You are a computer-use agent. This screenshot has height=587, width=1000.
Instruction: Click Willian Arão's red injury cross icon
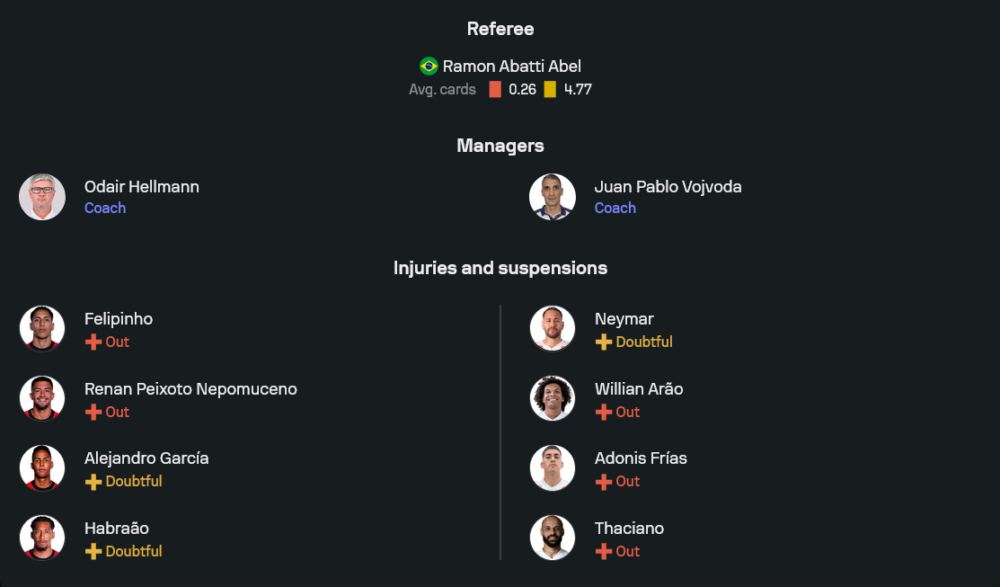click(603, 412)
